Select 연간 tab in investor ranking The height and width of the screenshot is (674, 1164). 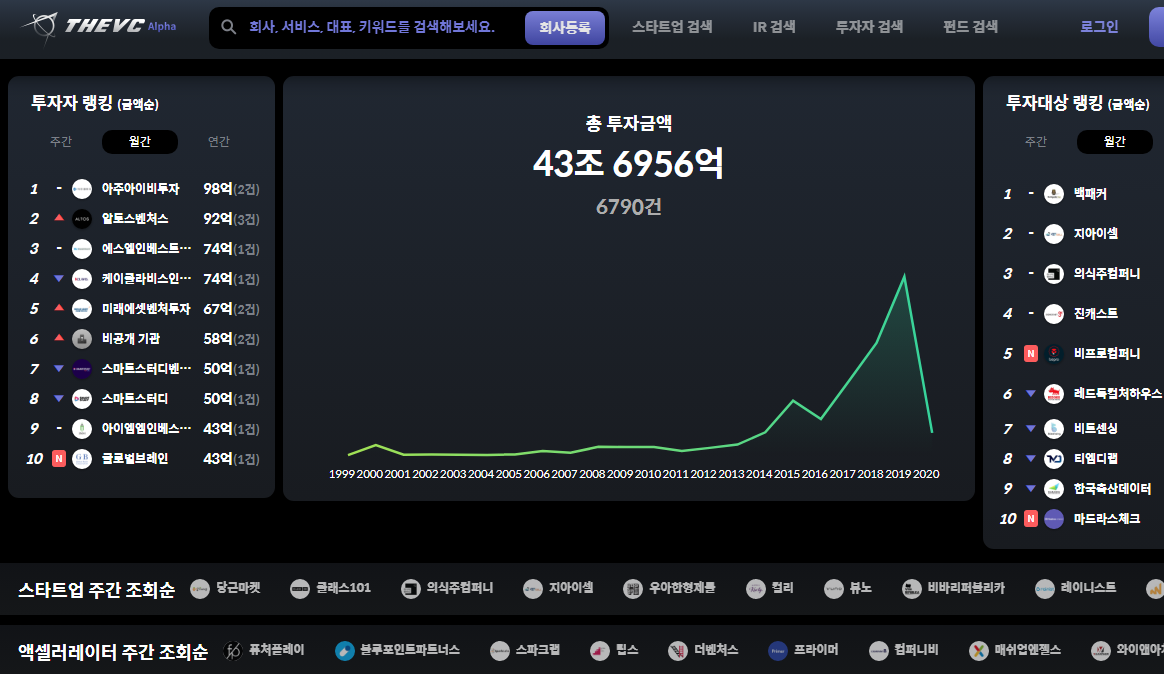pos(218,142)
